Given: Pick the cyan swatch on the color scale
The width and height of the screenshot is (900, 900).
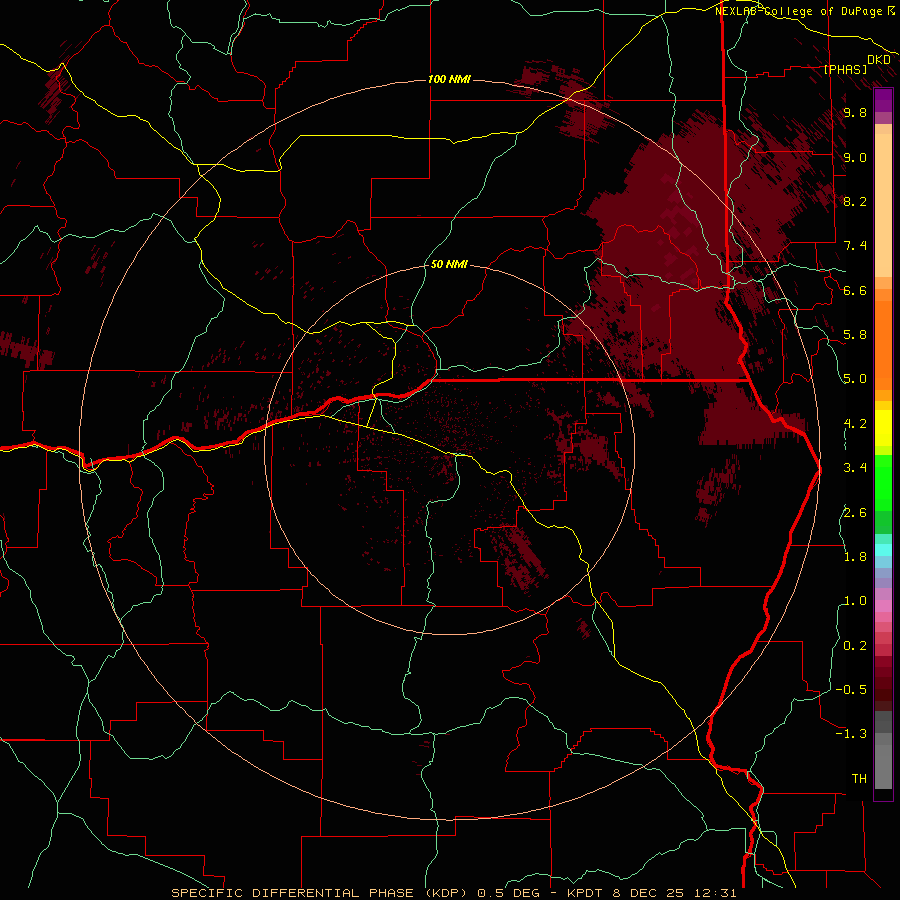Looking at the screenshot, I should (883, 550).
